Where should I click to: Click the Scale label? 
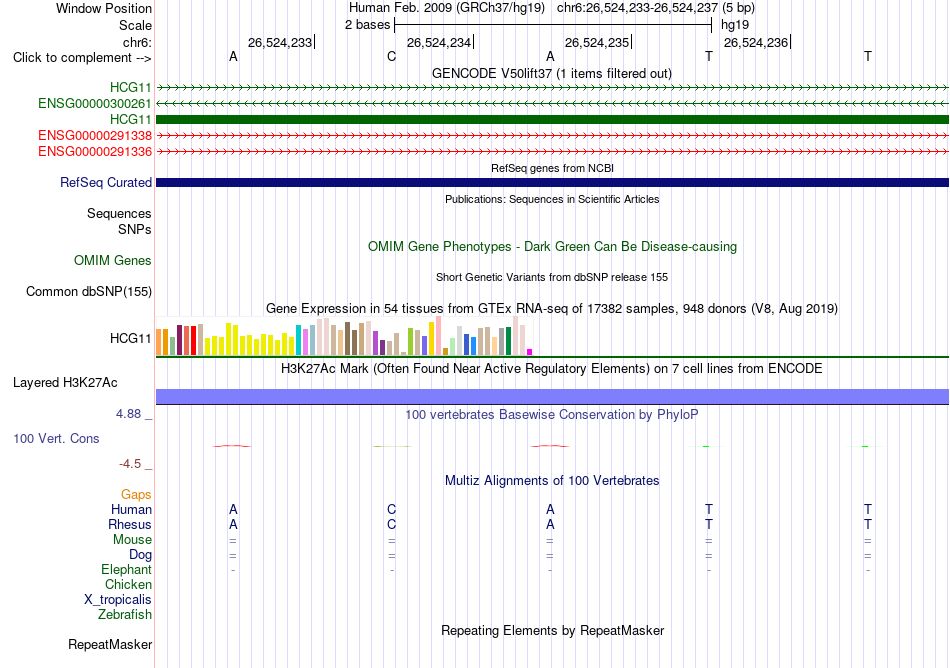pos(135,25)
